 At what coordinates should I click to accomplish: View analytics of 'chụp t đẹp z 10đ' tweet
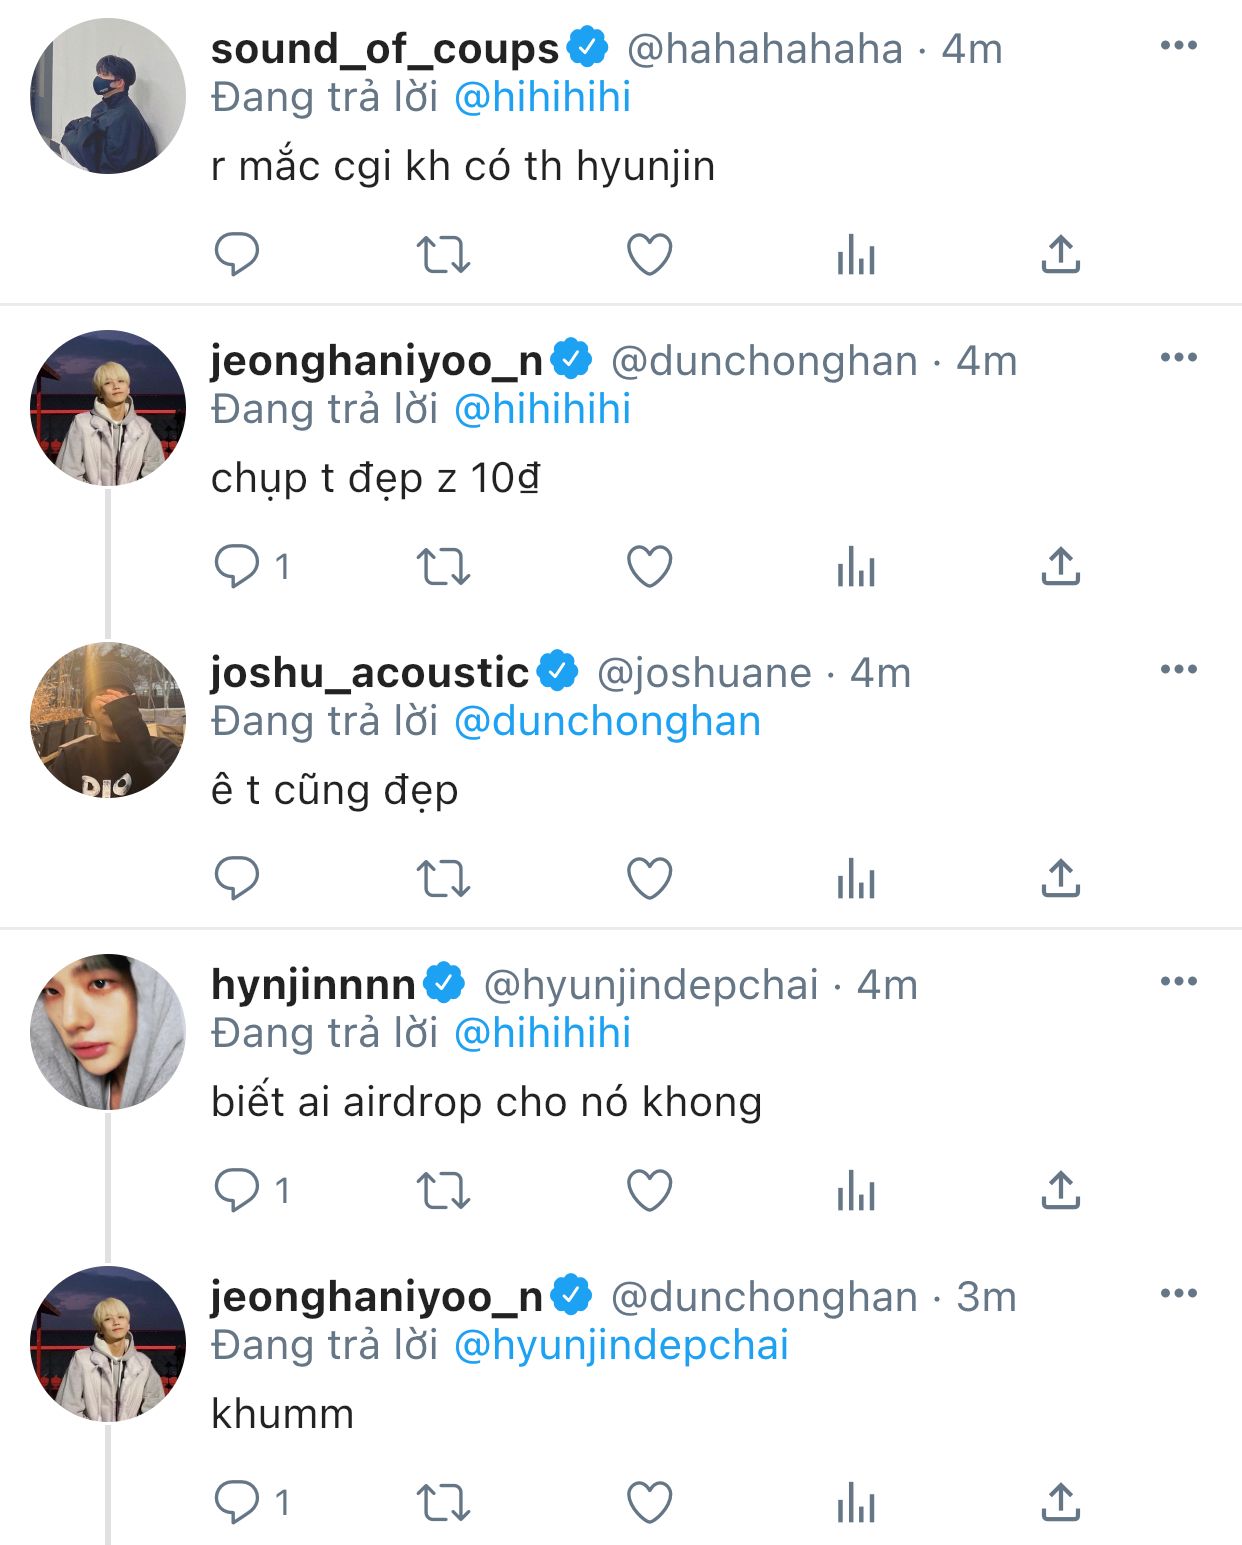[855, 567]
